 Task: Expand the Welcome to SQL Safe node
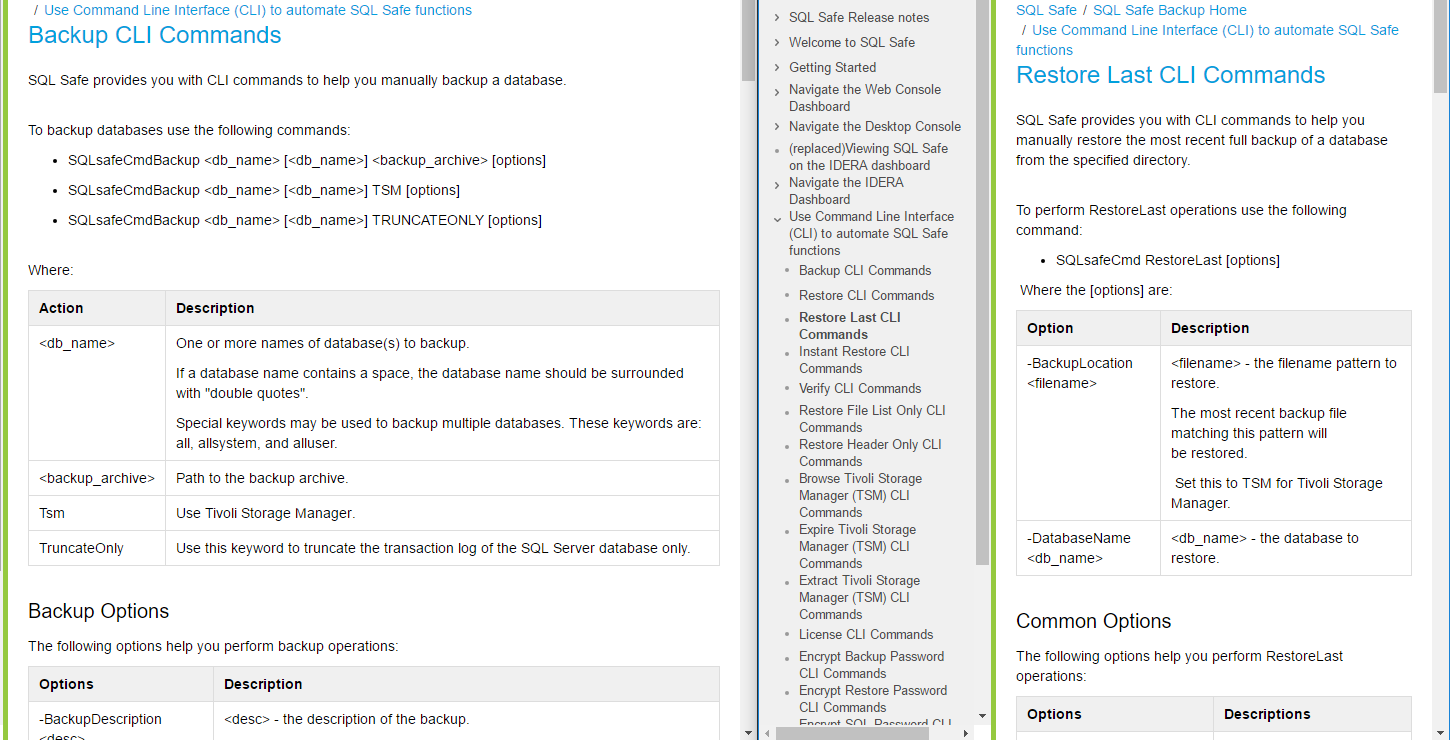(x=777, y=42)
